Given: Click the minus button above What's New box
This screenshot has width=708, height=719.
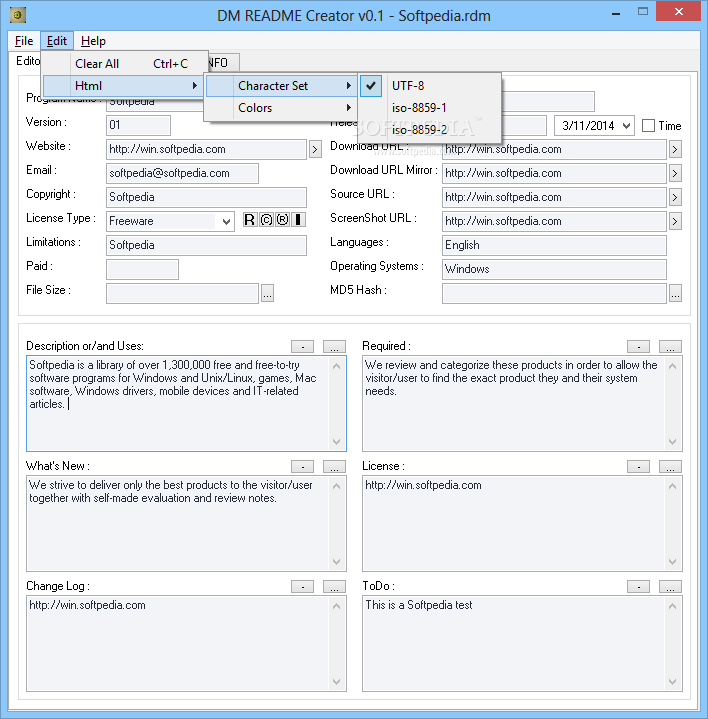Looking at the screenshot, I should tap(303, 467).
